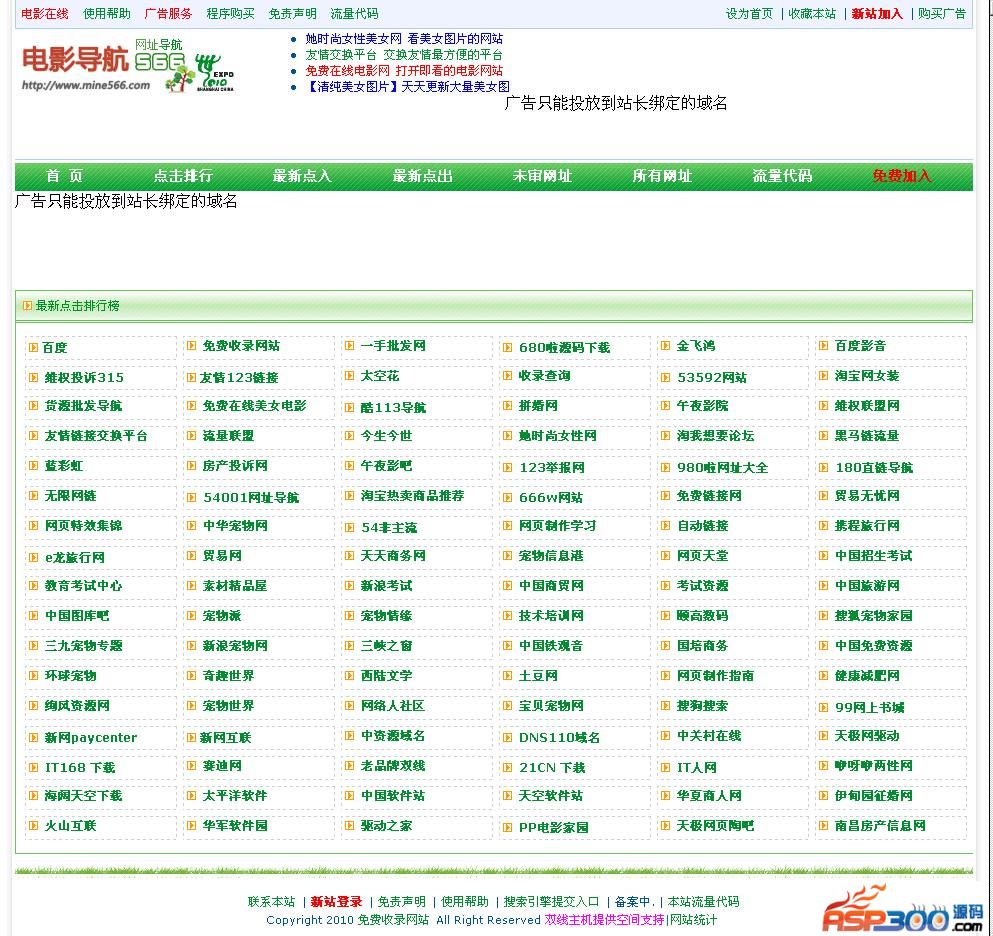Image resolution: width=993 pixels, height=936 pixels.
Task: Open 流量代码 in the green nav bar
Action: 782,176
